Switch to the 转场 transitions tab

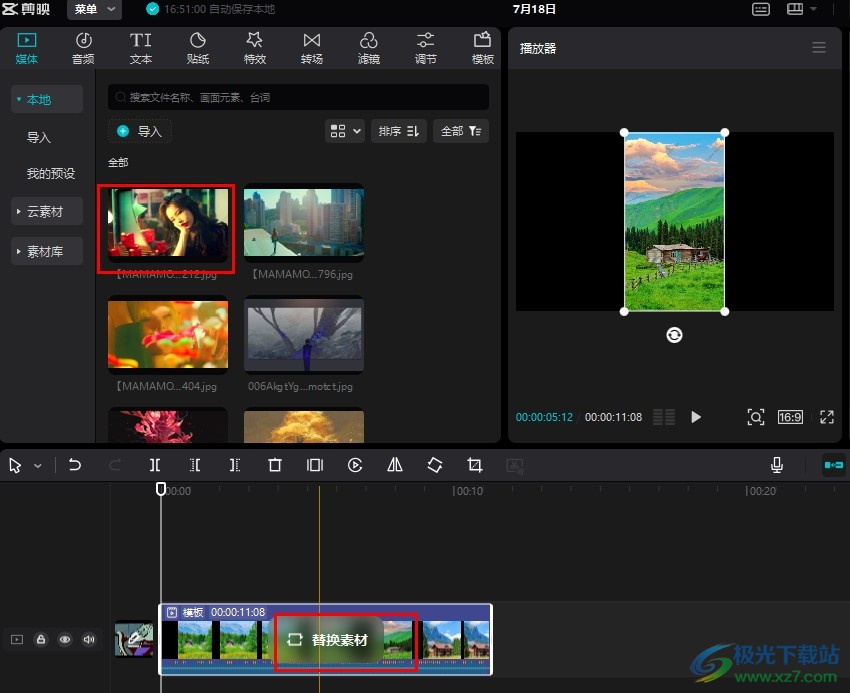tap(312, 48)
